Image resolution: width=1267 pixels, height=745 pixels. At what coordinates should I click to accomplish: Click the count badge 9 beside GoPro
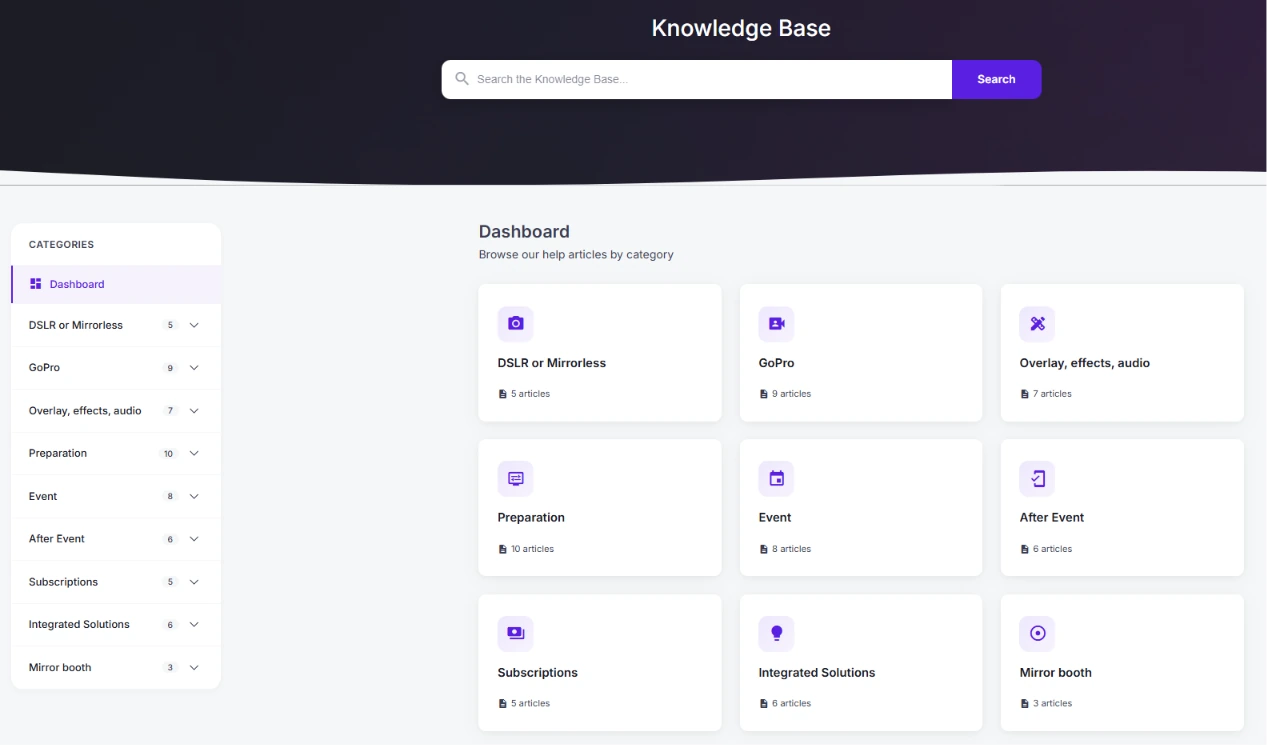(170, 368)
